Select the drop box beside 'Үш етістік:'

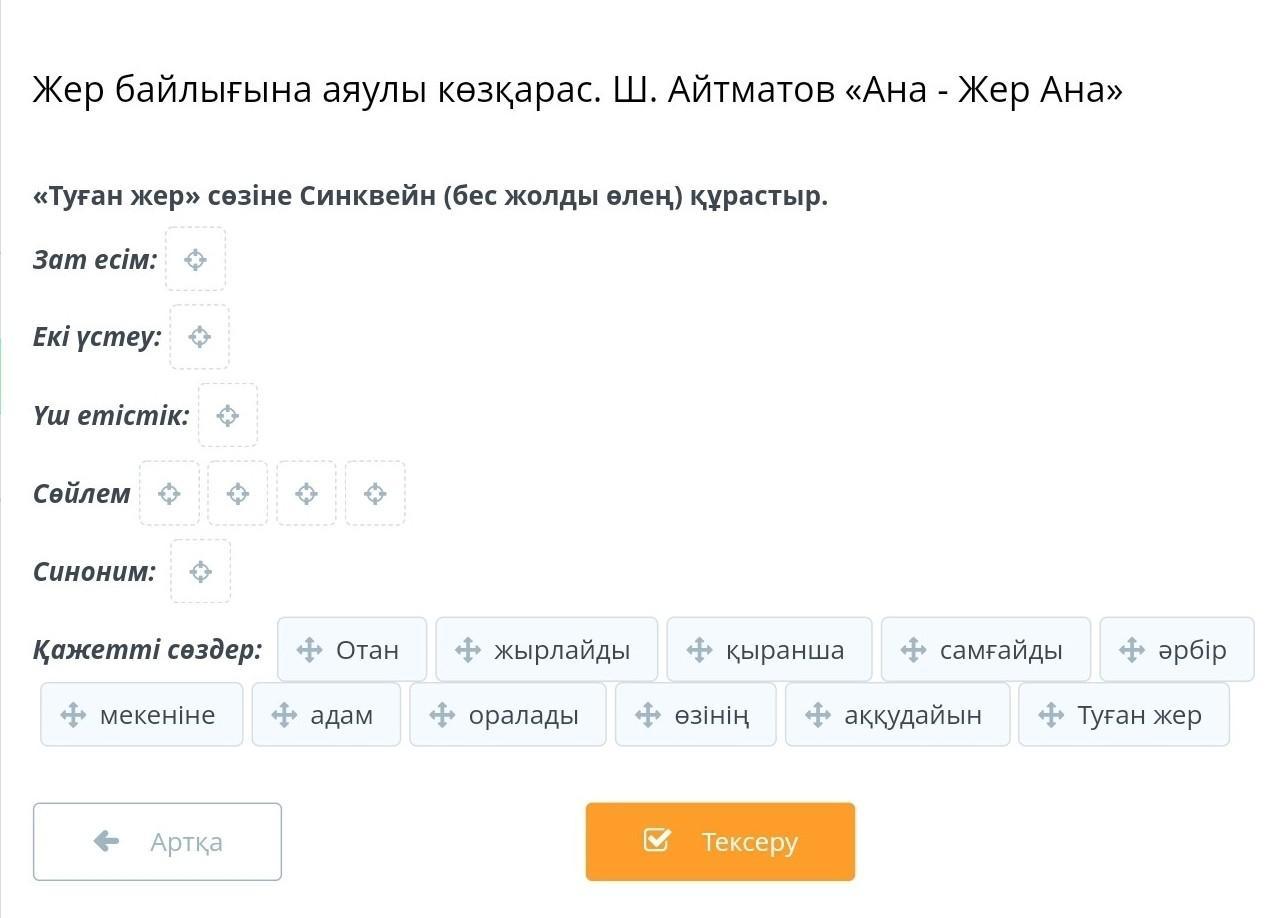(x=228, y=415)
